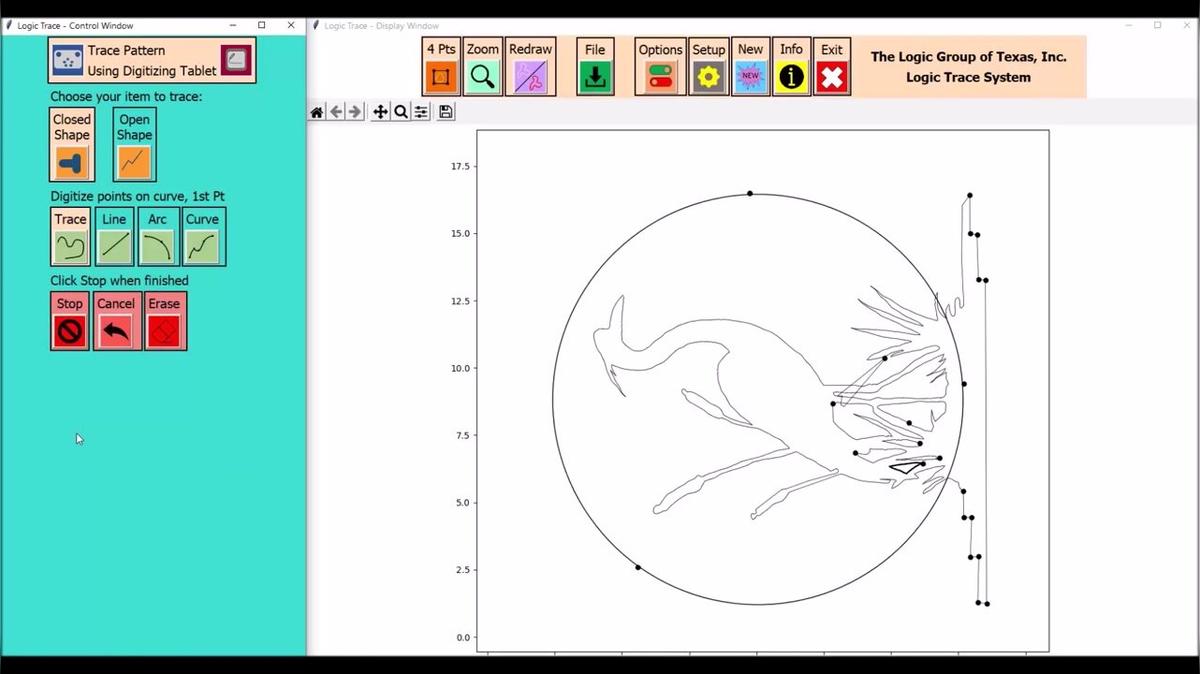Click the Exit button with red X
The height and width of the screenshot is (674, 1200).
pos(832,67)
